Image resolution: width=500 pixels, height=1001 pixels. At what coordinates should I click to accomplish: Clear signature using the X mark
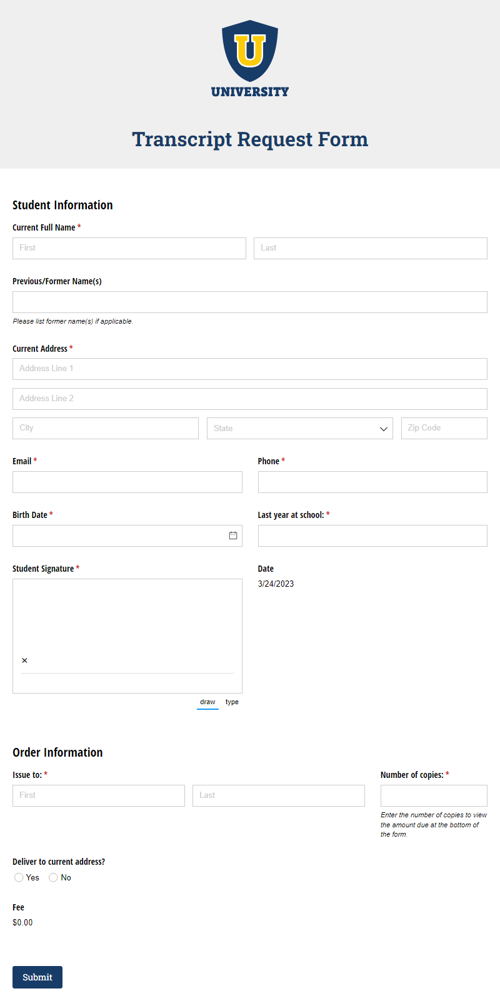(24, 660)
